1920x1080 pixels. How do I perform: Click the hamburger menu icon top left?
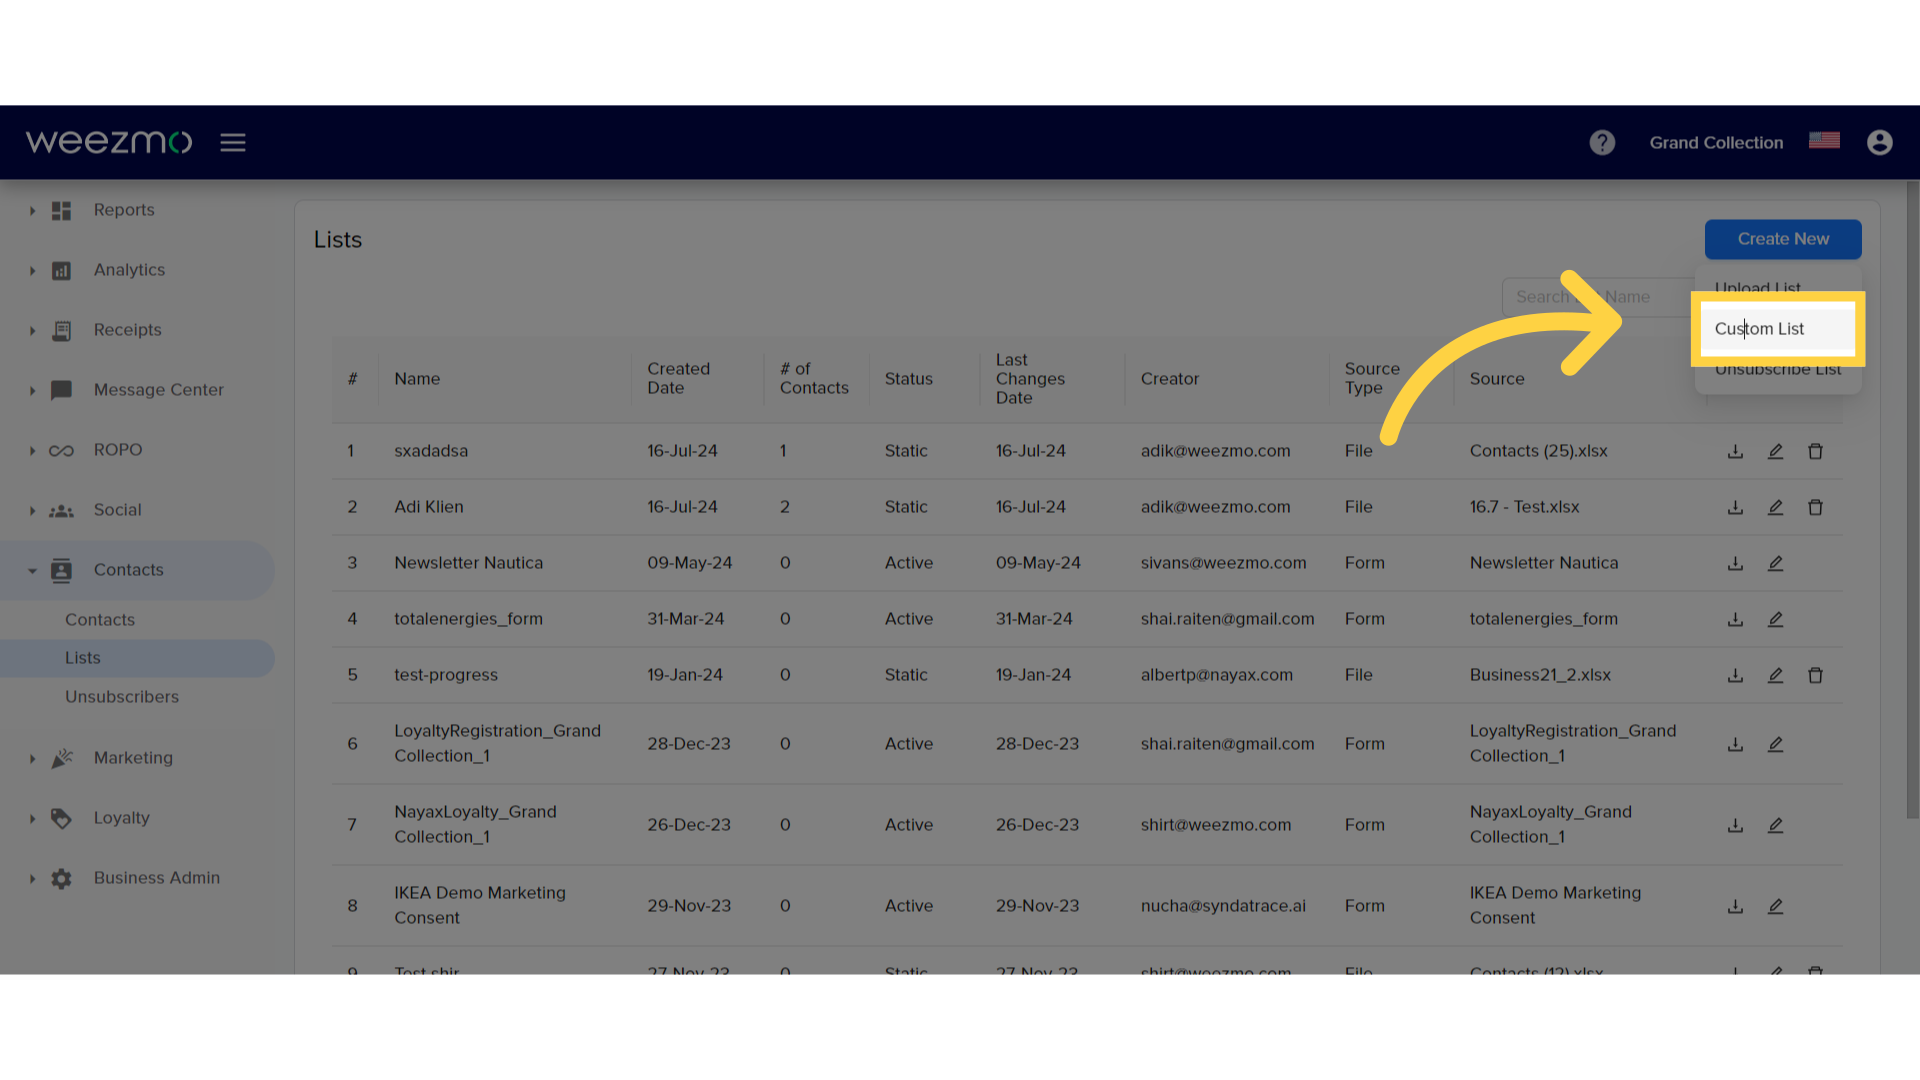click(232, 141)
